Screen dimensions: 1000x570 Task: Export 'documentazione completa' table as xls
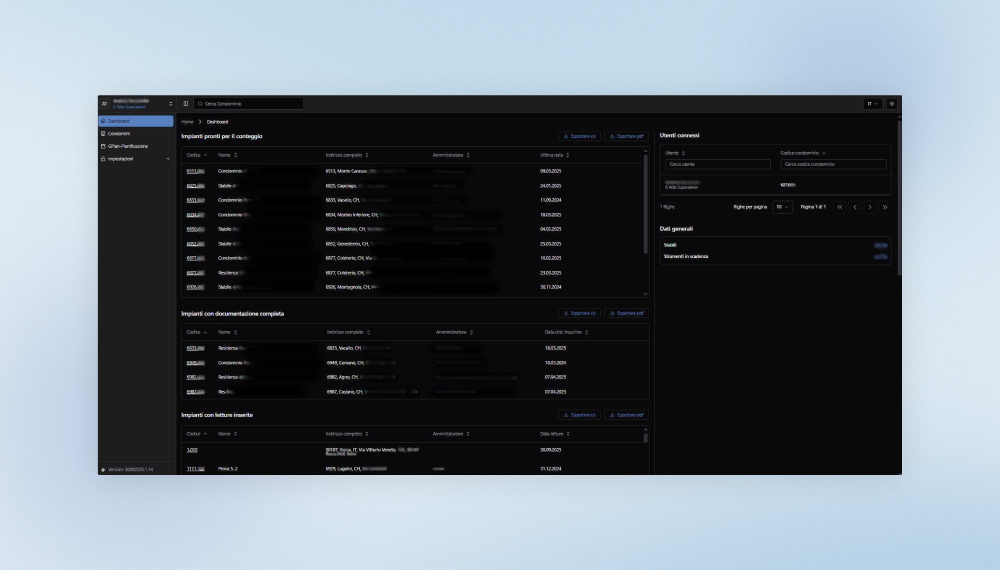click(579, 313)
